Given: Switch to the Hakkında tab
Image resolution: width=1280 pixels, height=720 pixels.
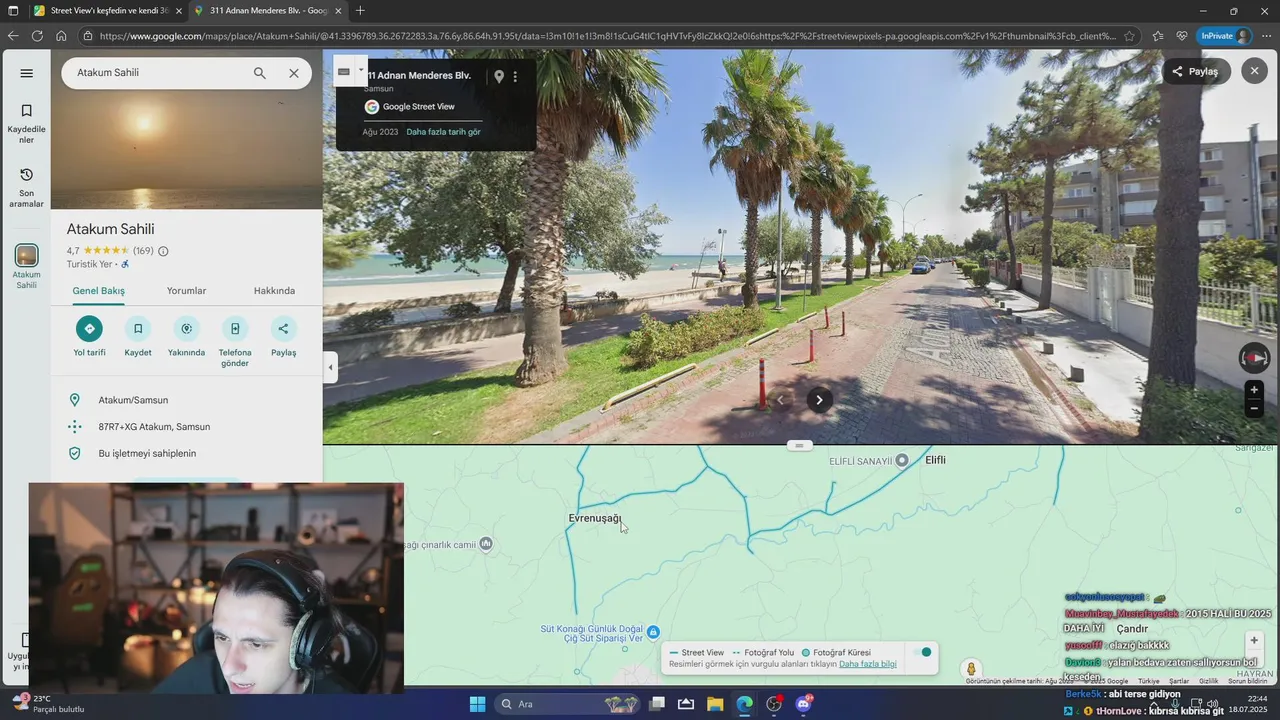Looking at the screenshot, I should (x=274, y=291).
